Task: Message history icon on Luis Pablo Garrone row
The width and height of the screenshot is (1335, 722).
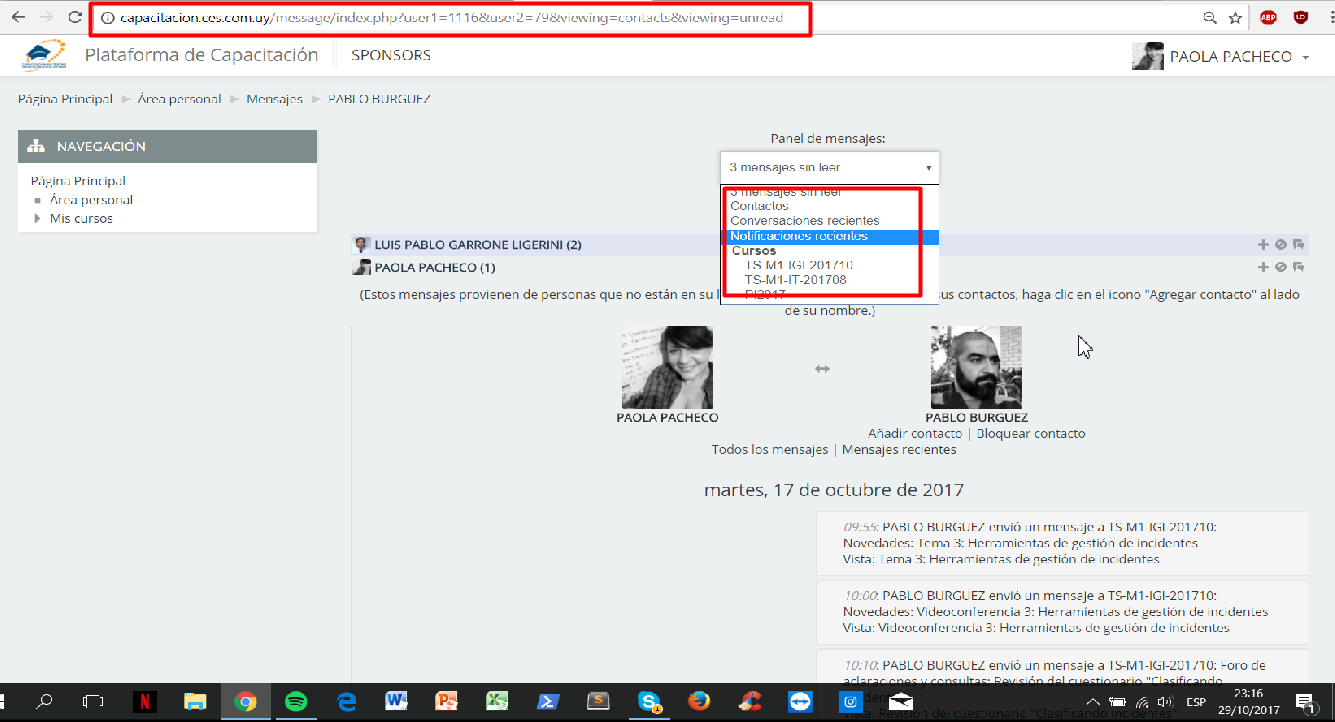Action: point(1298,244)
